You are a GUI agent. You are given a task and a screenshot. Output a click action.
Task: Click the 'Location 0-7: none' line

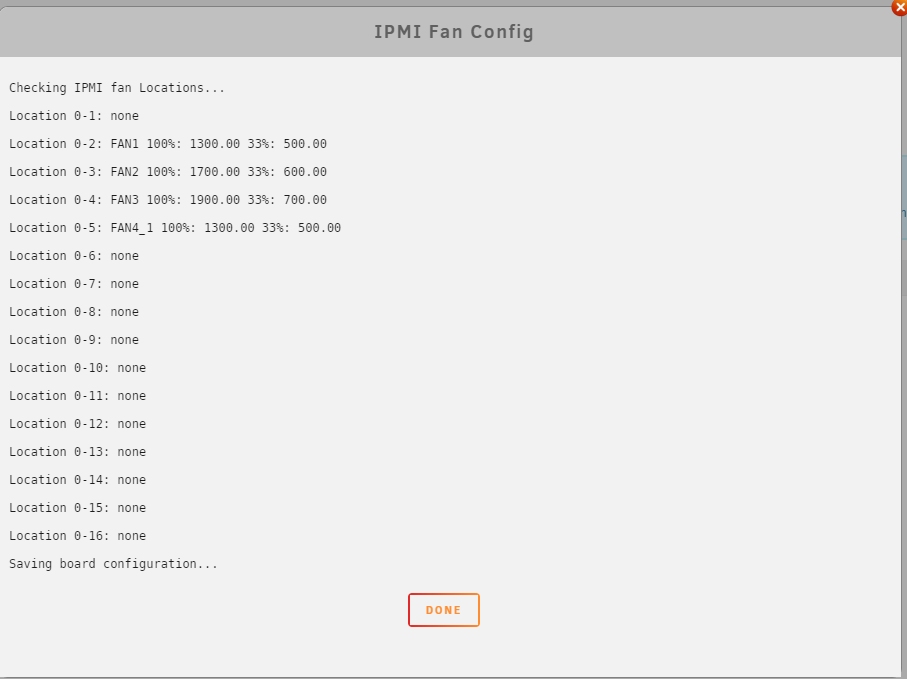74,283
